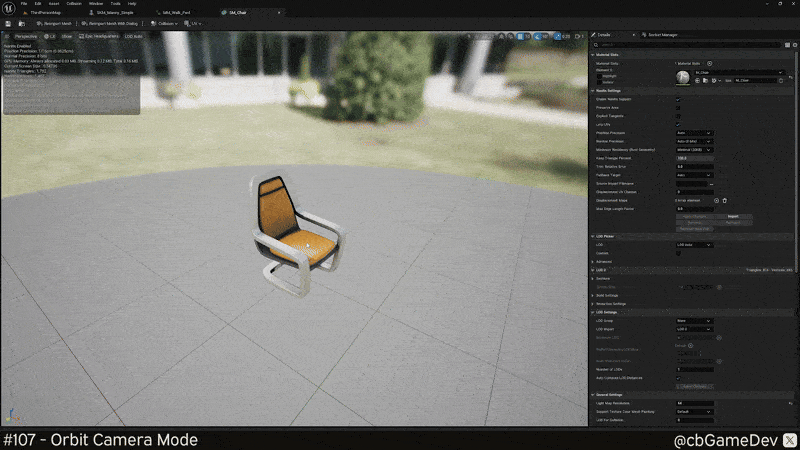The height and width of the screenshot is (450, 800).
Task: Toggle the Explicit Tangents checkbox
Action: [678, 116]
